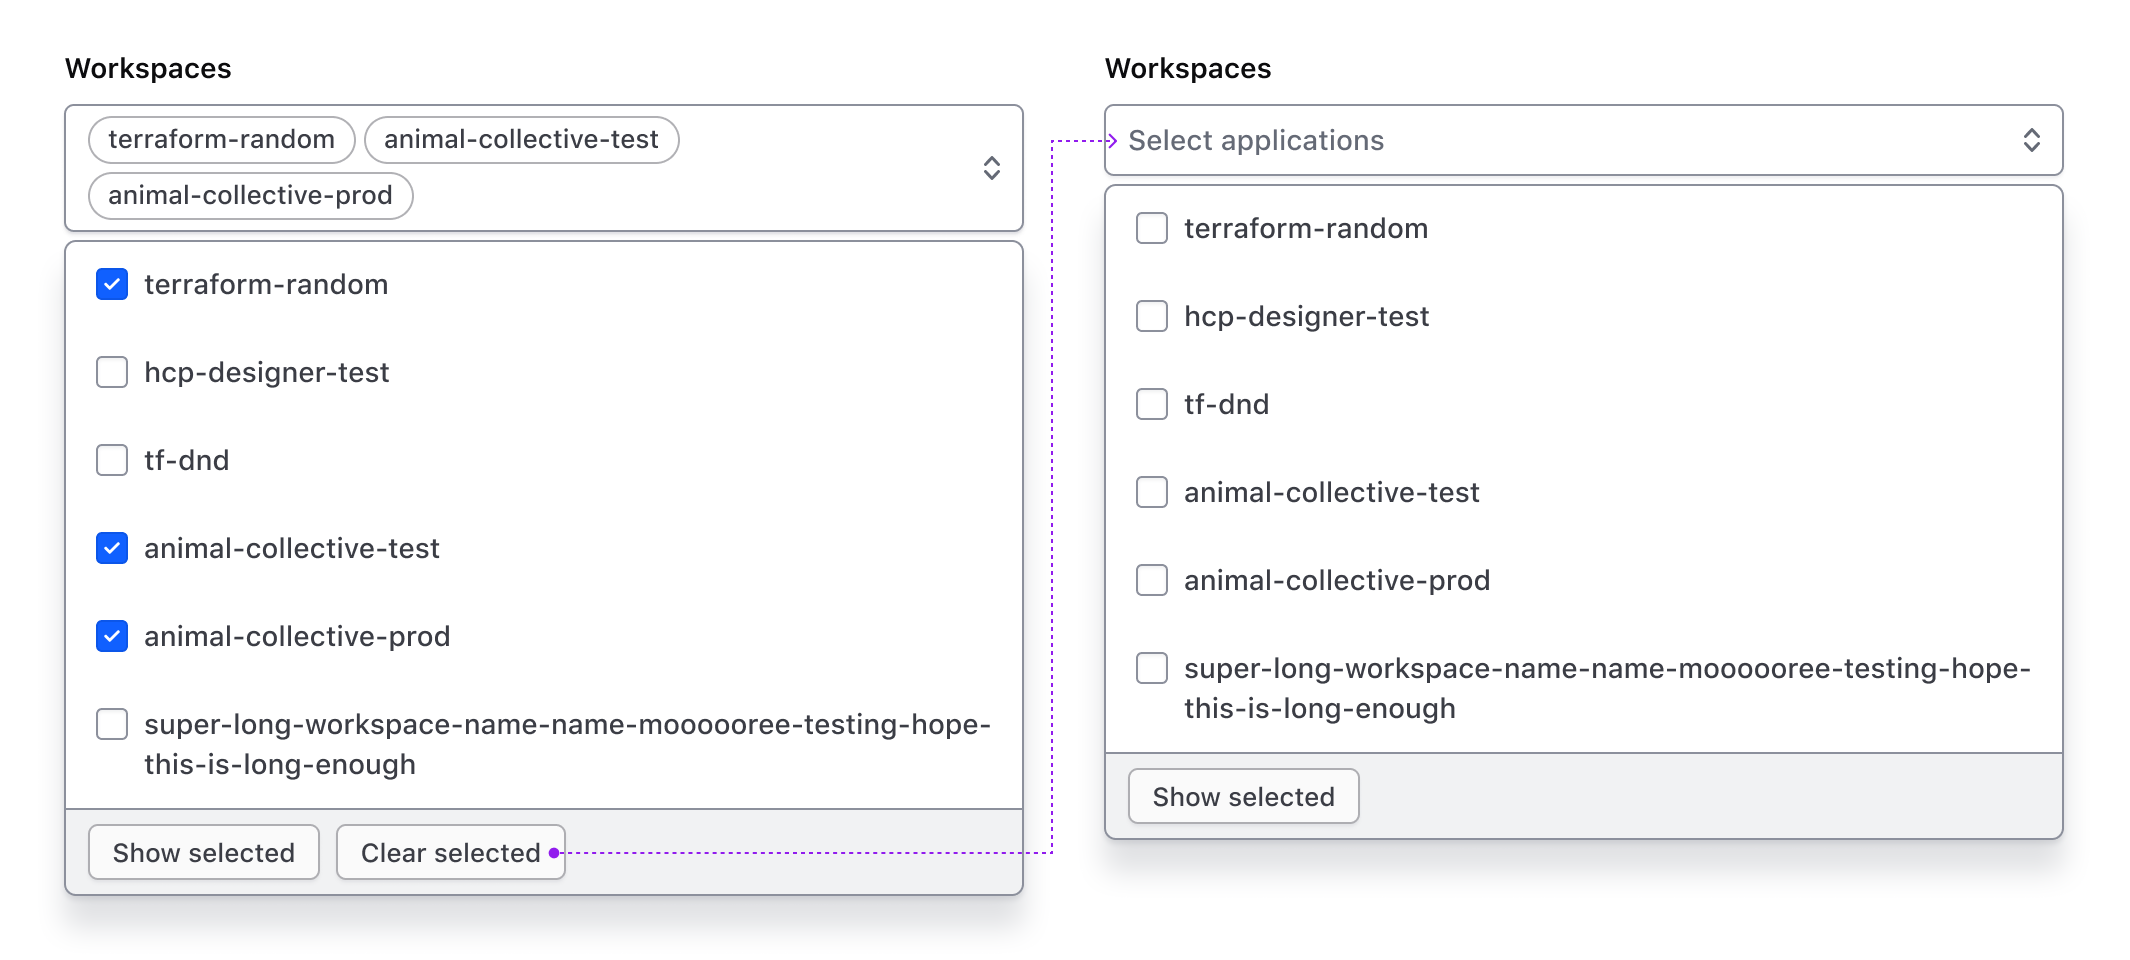
Task: Check the super-long-workspace-name item on the right
Action: coord(1151,668)
